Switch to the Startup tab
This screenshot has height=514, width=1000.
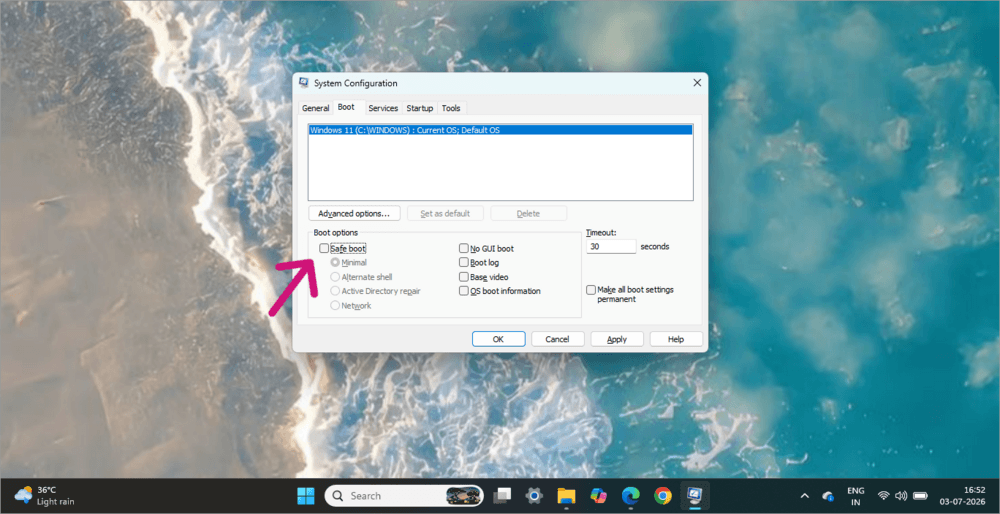pos(420,108)
